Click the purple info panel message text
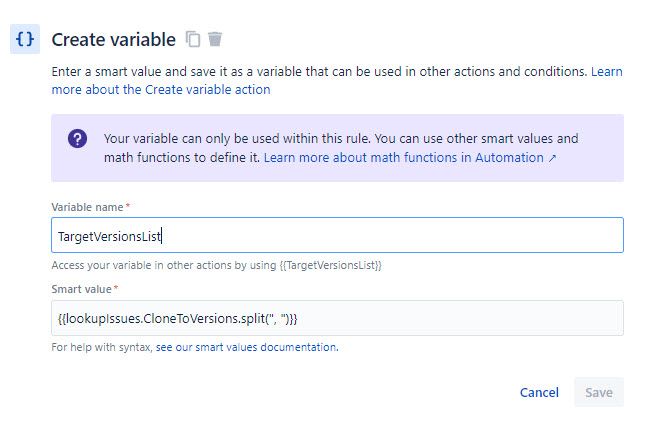665x428 pixels. click(x=340, y=139)
